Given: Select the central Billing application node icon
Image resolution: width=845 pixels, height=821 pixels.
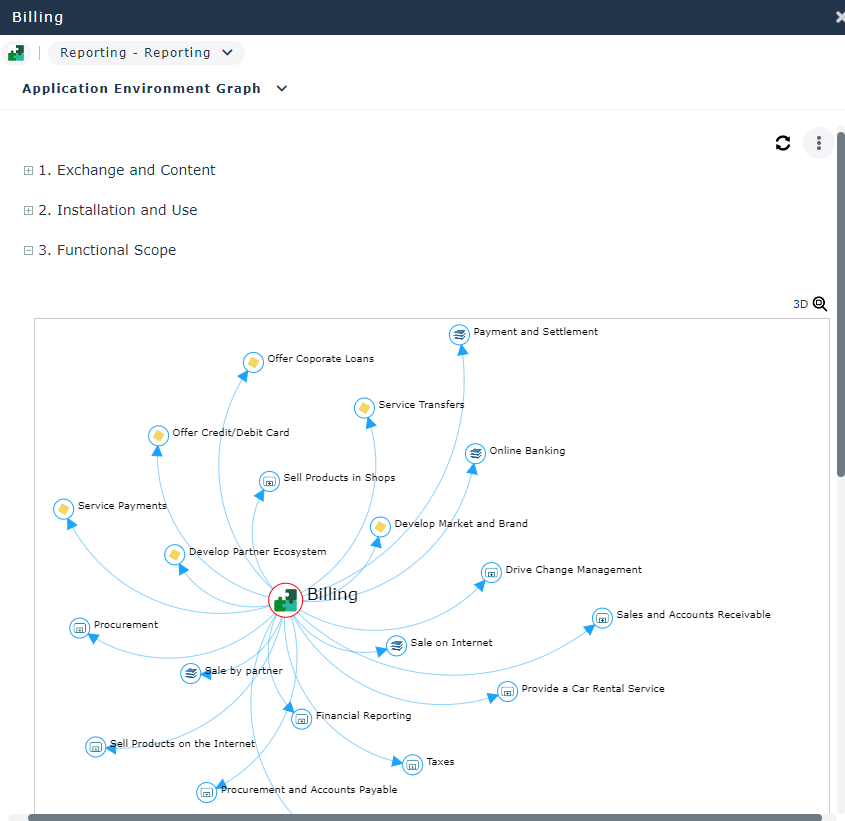Looking at the screenshot, I should (286, 599).
